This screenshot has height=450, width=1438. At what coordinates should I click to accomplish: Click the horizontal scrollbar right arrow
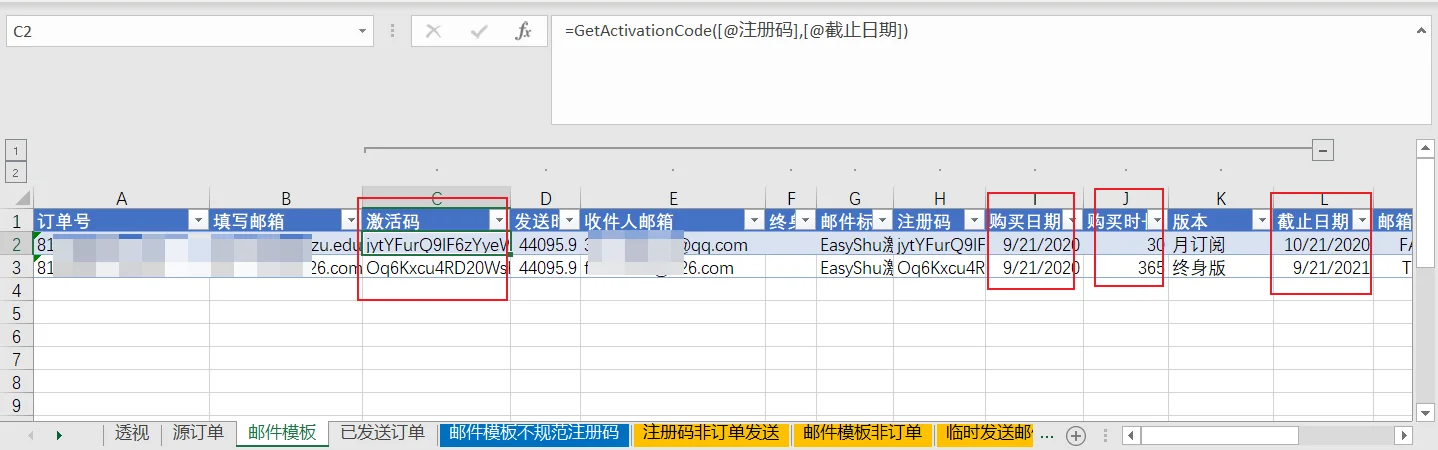click(1403, 435)
